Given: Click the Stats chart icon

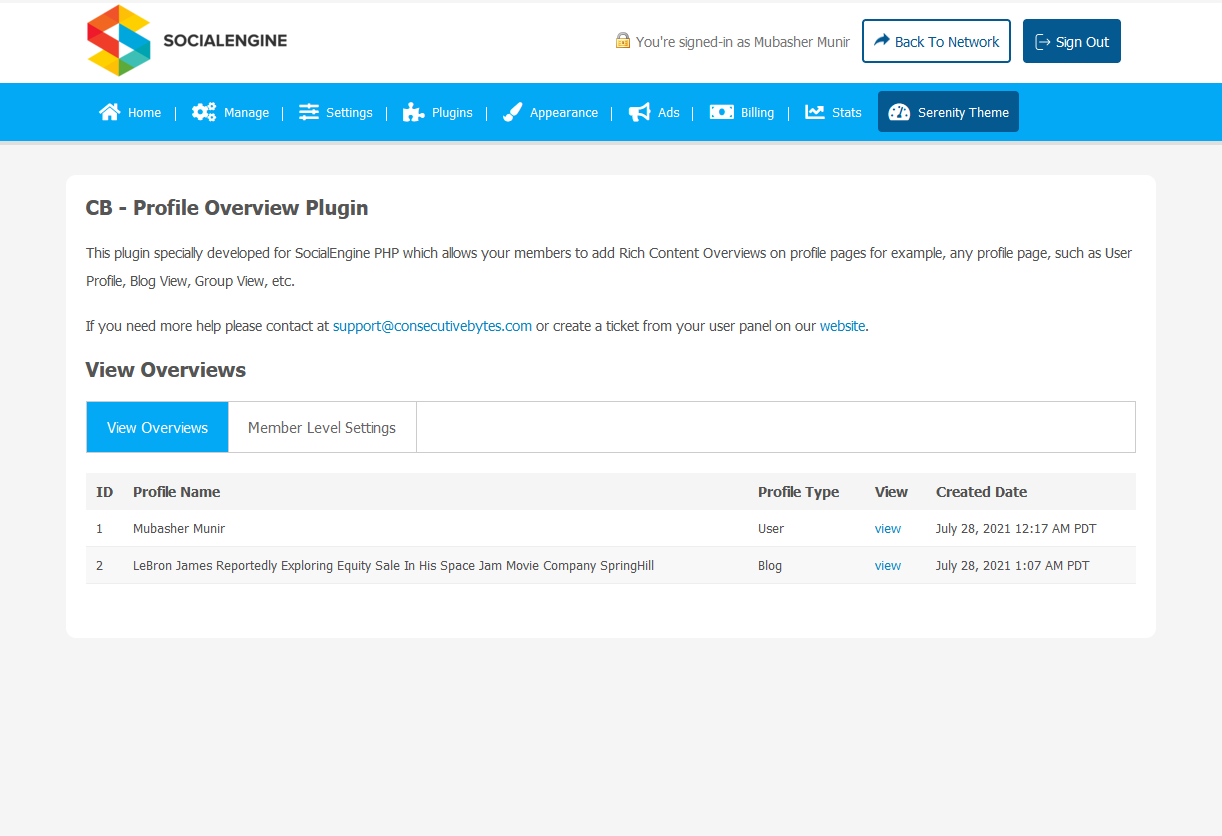Looking at the screenshot, I should click(x=815, y=112).
